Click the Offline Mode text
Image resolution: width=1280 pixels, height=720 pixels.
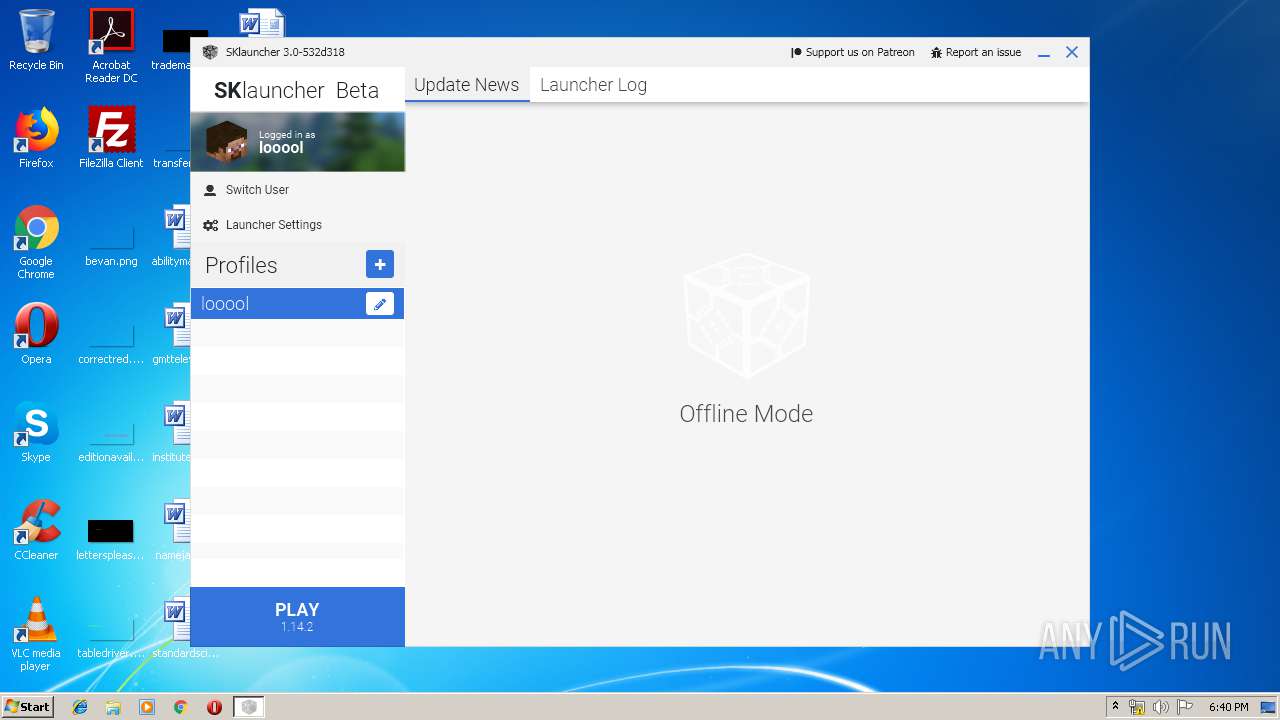tap(746, 414)
